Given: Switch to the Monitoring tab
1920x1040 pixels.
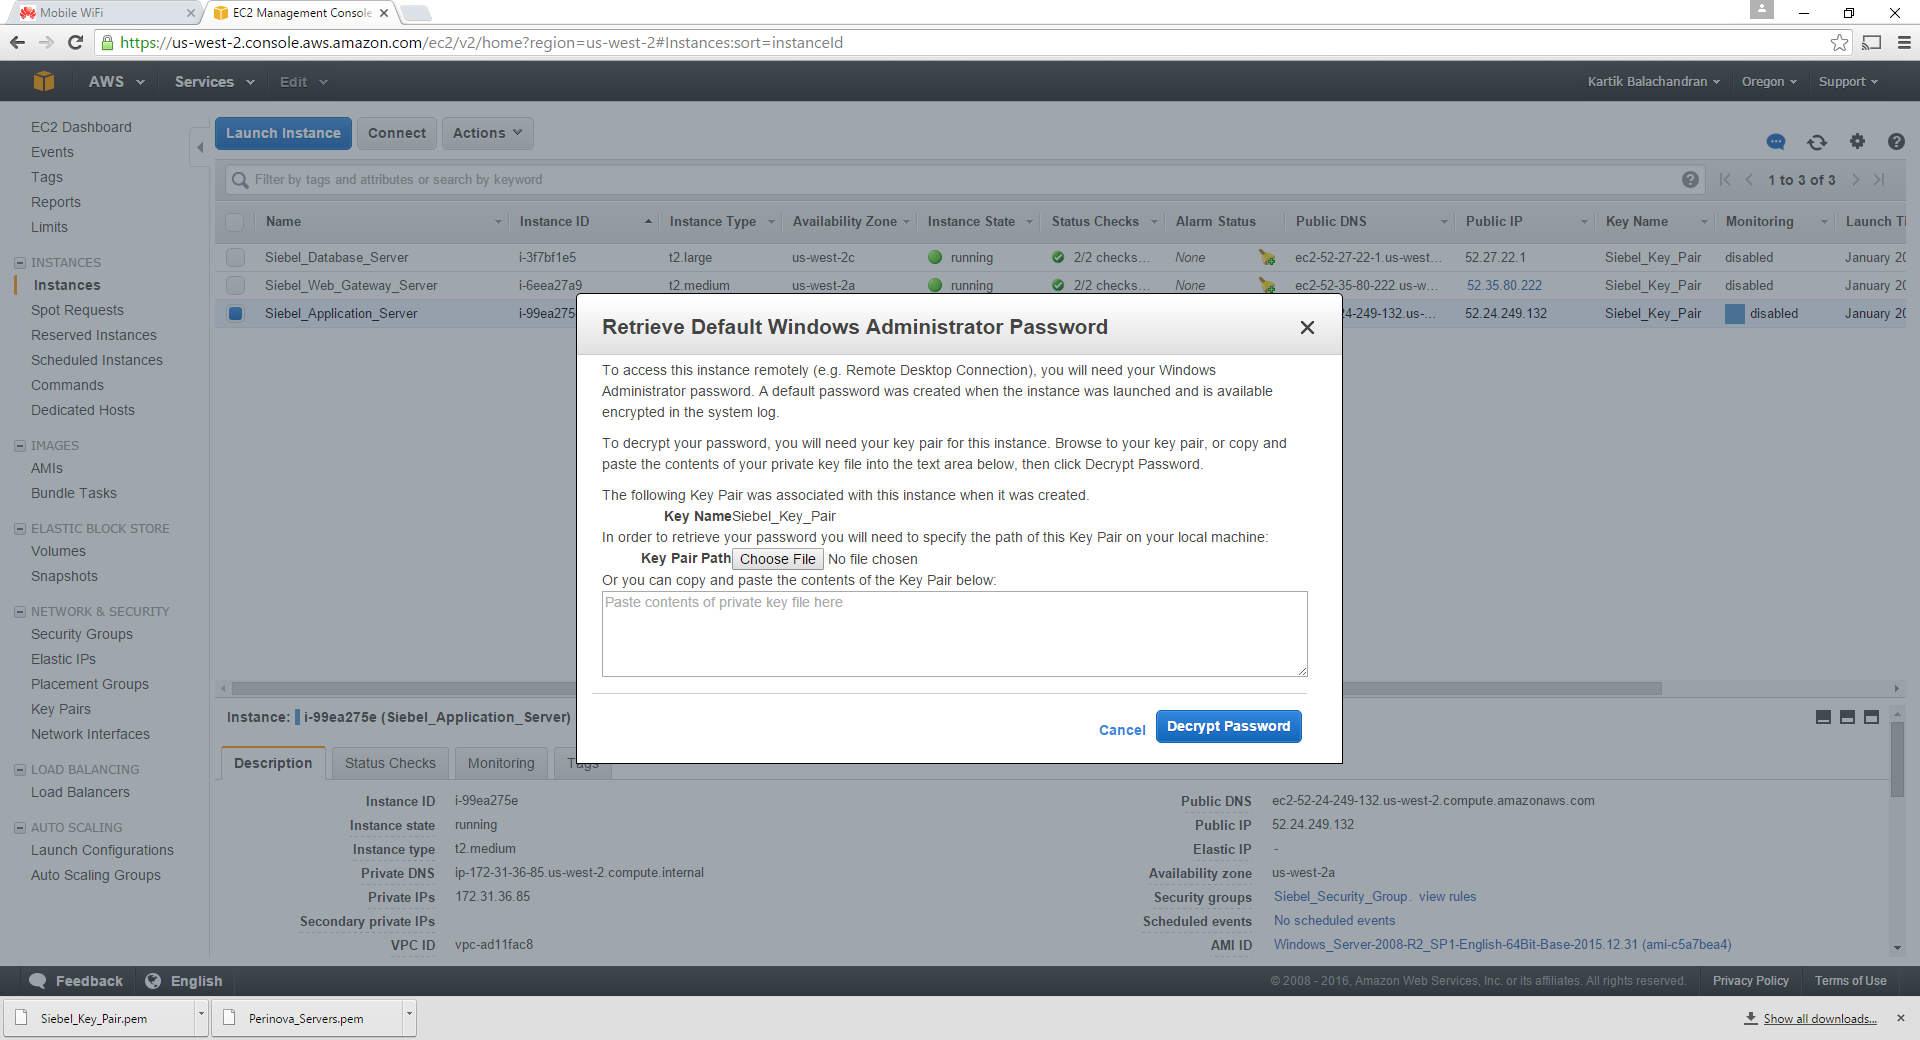Looking at the screenshot, I should click(501, 763).
